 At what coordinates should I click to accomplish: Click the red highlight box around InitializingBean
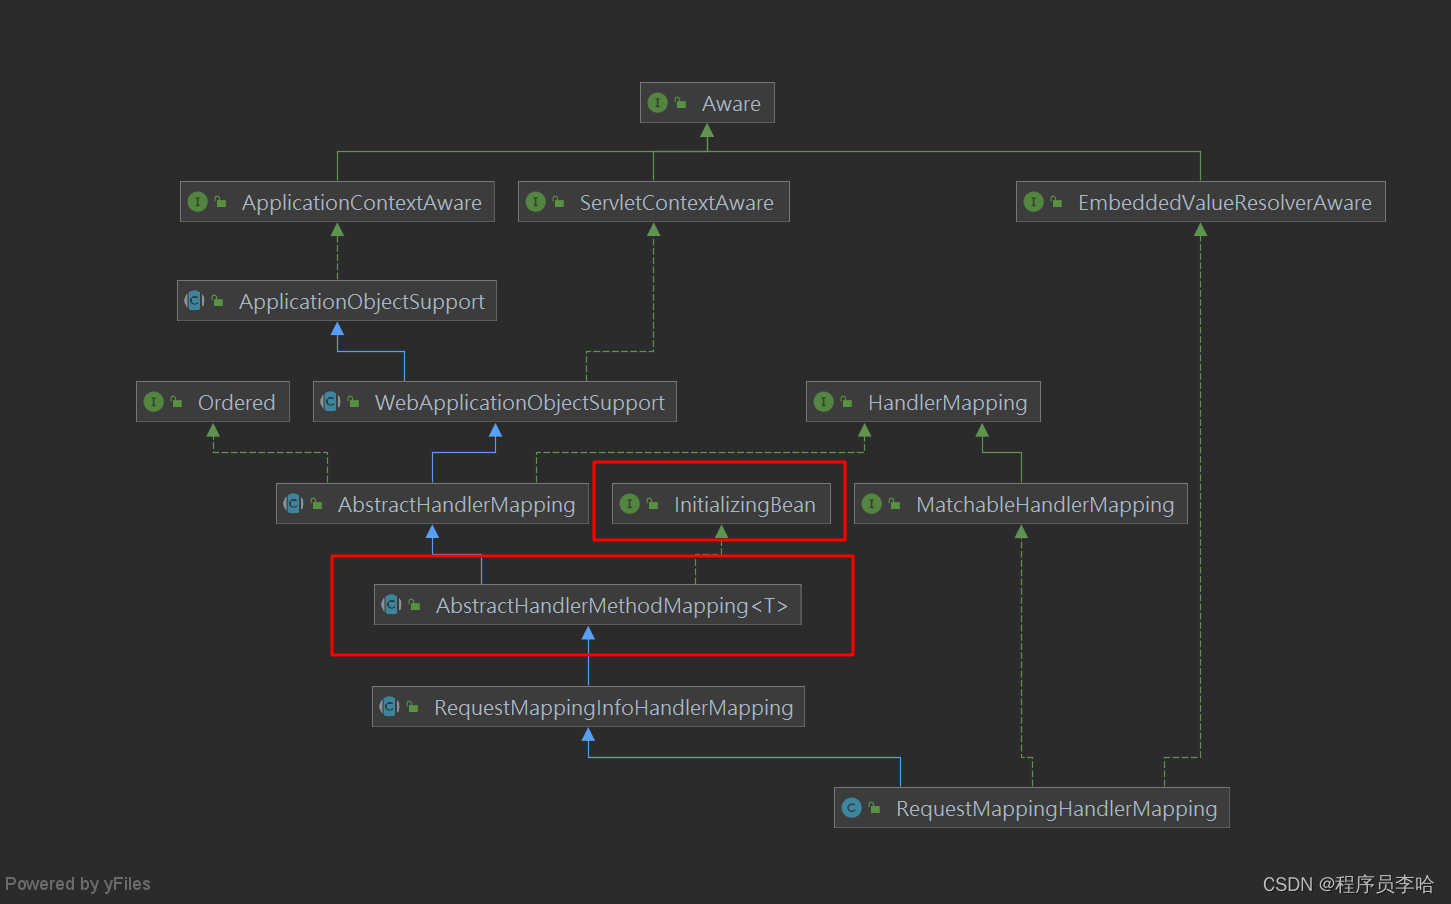[x=720, y=463]
